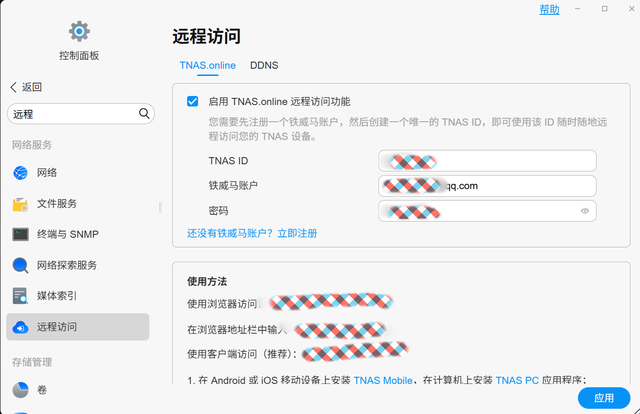Open the 帮助 link
The width and height of the screenshot is (640, 414).
[549, 9]
